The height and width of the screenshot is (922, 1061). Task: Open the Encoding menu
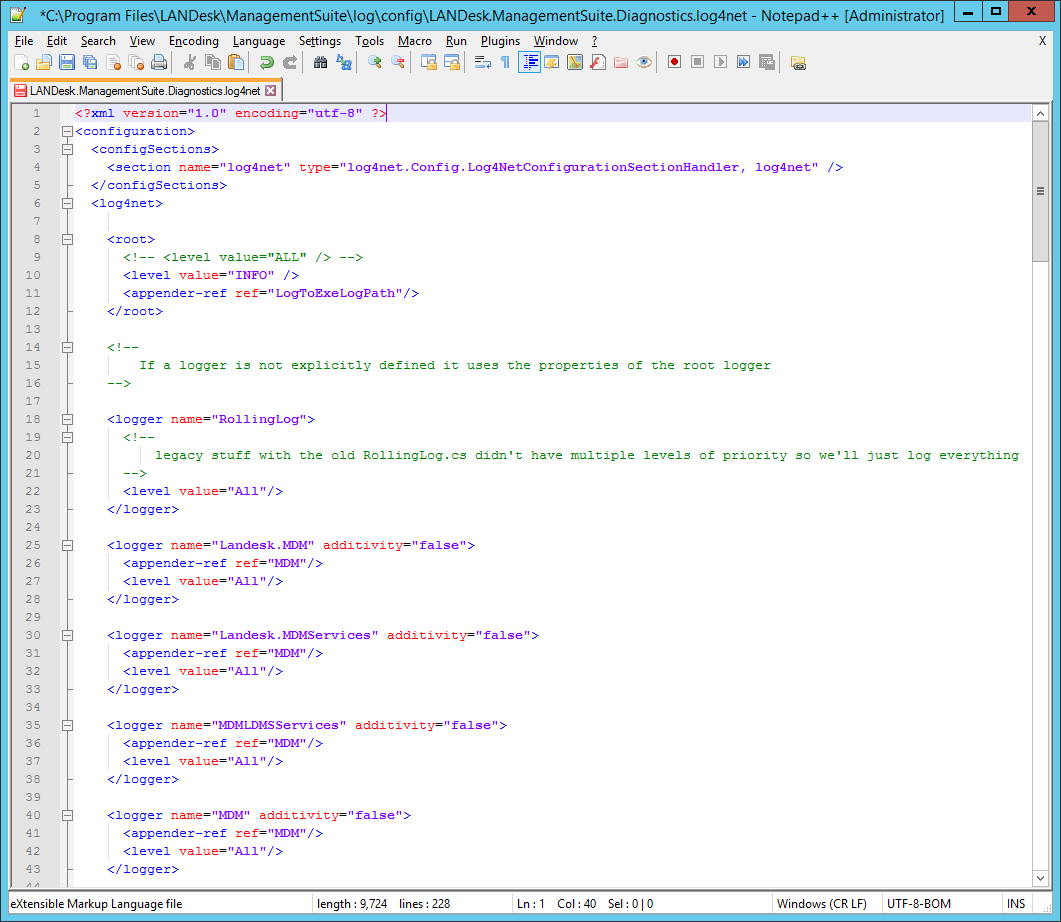click(193, 41)
